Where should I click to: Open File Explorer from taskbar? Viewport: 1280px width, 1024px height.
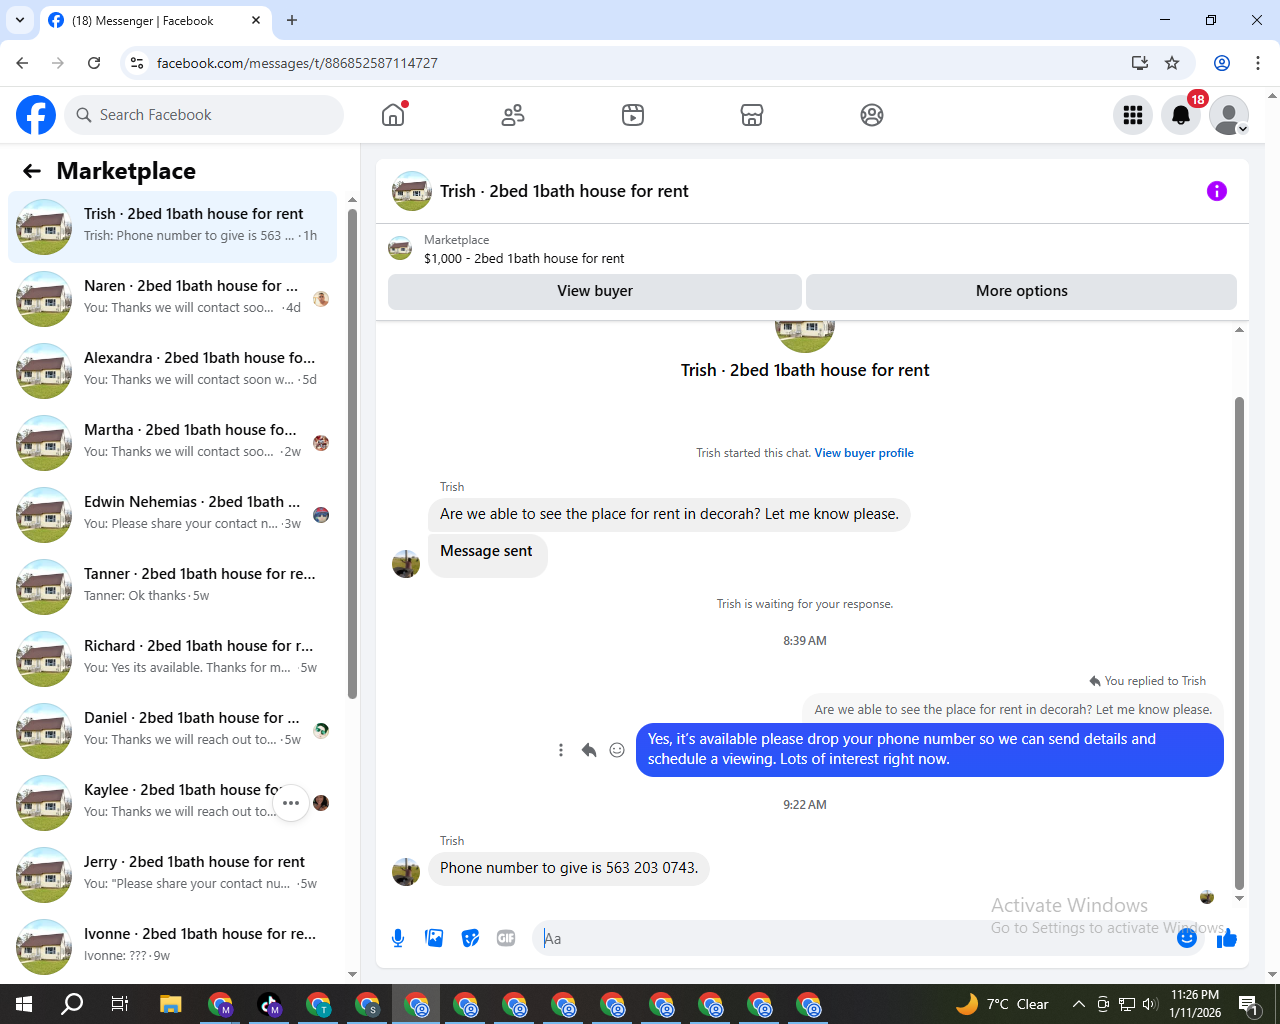pos(170,1004)
